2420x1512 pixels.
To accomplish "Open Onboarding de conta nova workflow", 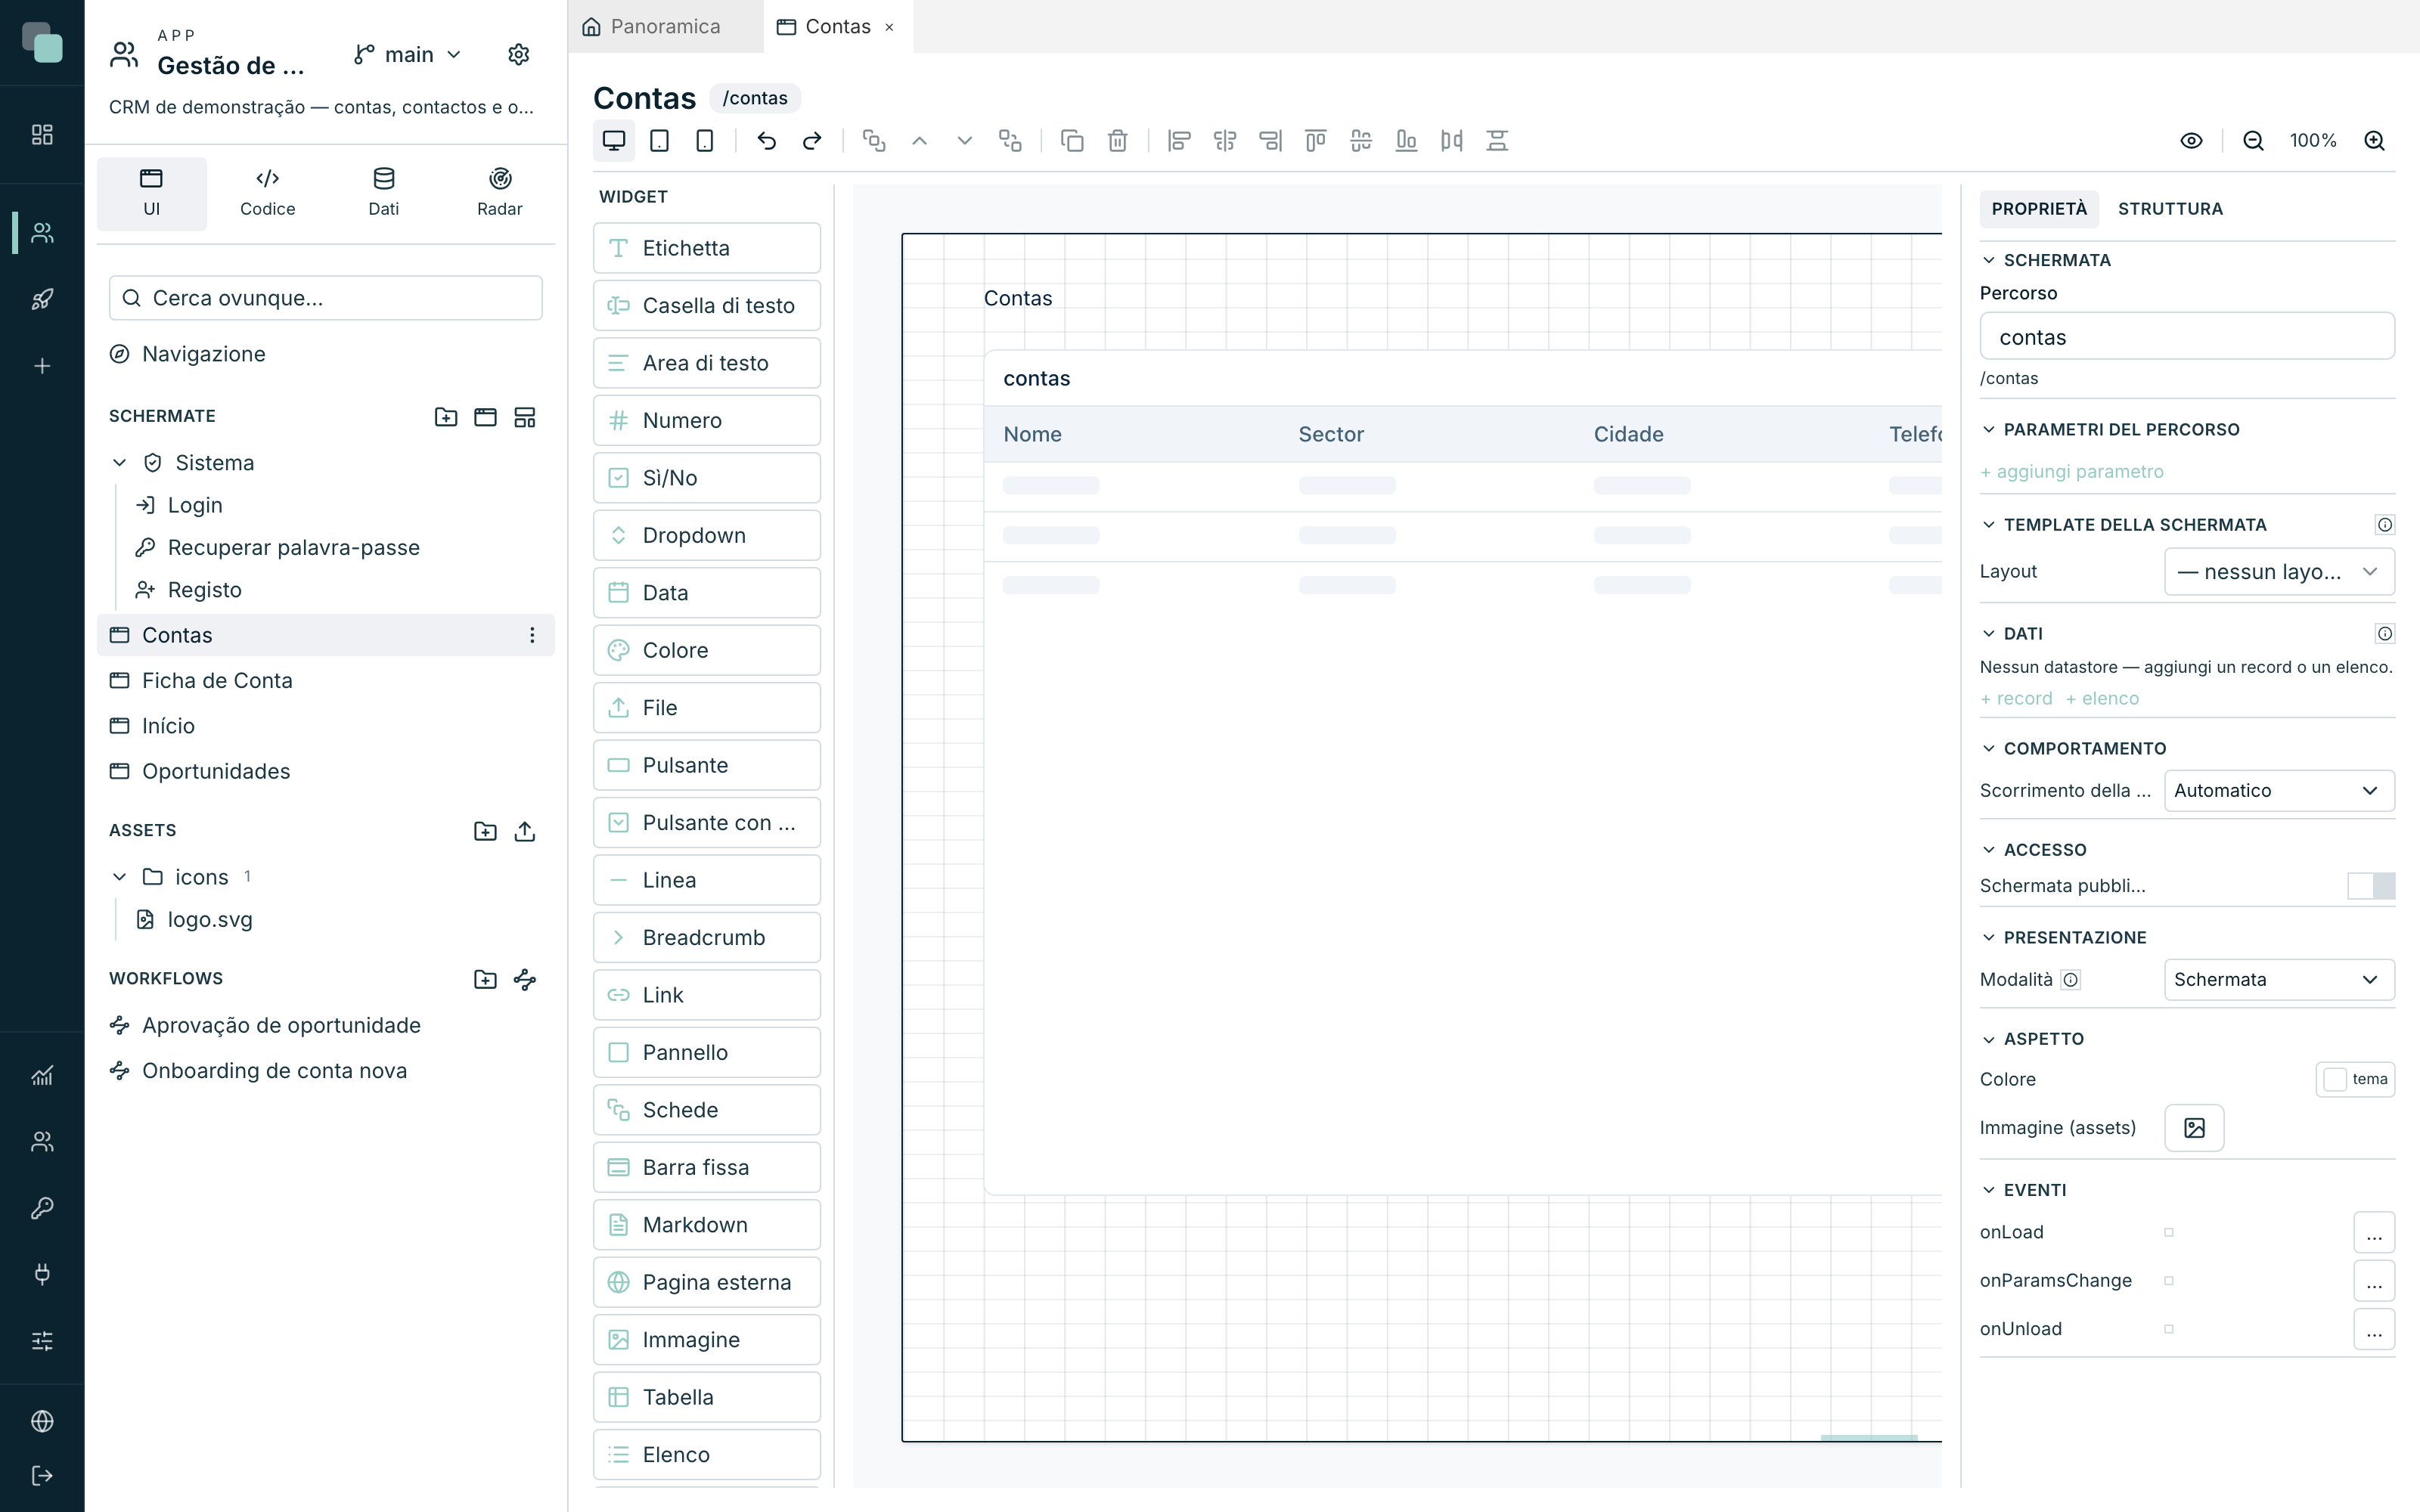I will tap(326, 1071).
